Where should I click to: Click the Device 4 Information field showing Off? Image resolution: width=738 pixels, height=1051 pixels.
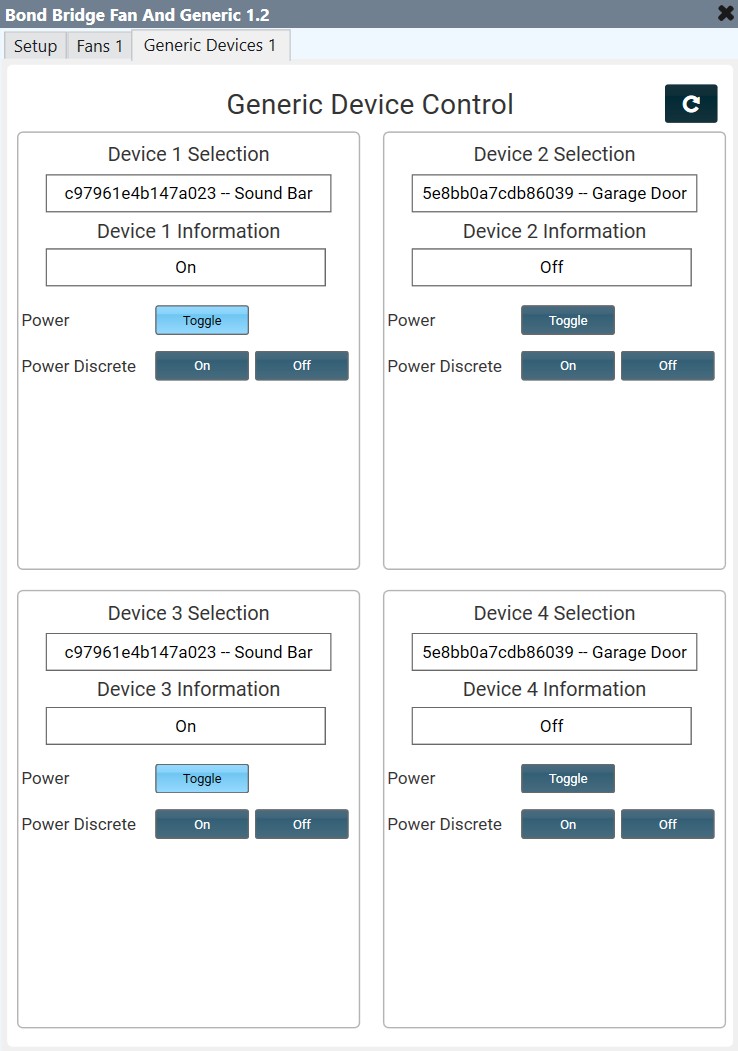(551, 725)
